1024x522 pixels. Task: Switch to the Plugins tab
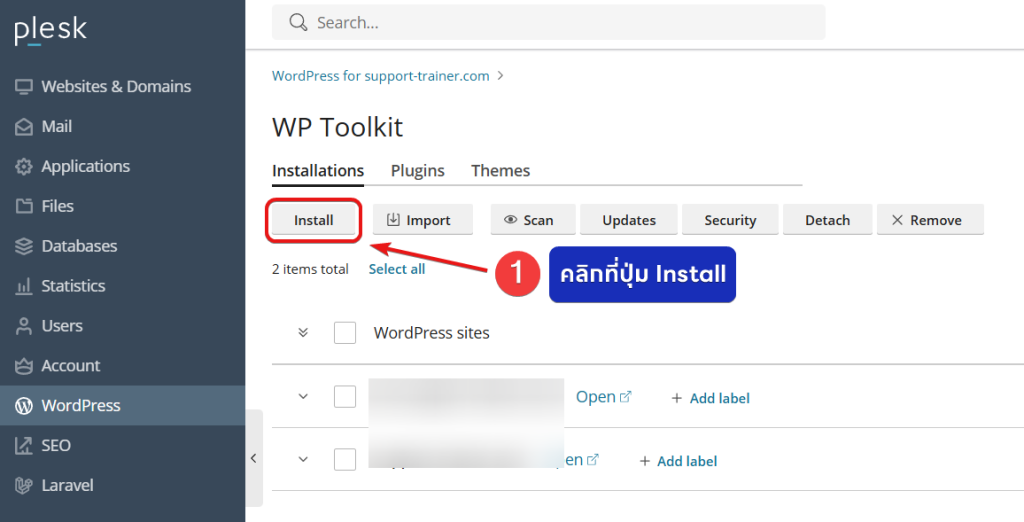[417, 171]
